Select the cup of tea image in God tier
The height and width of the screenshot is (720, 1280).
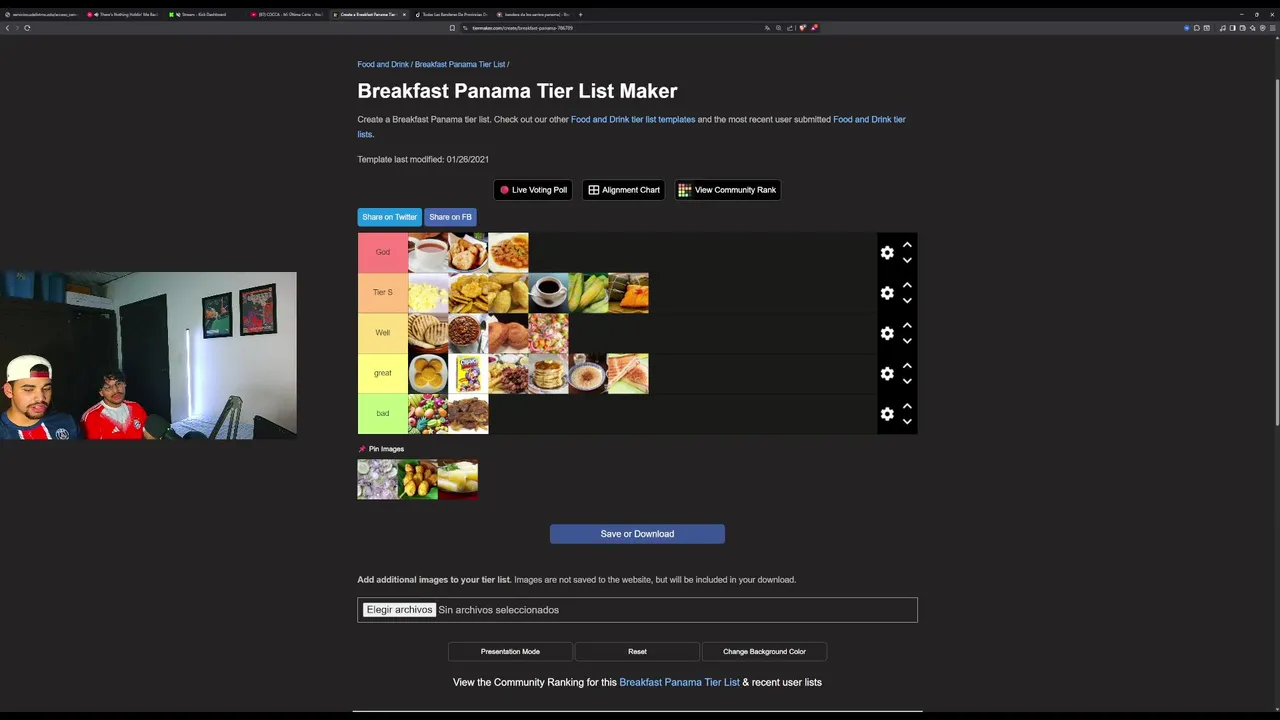coord(428,253)
